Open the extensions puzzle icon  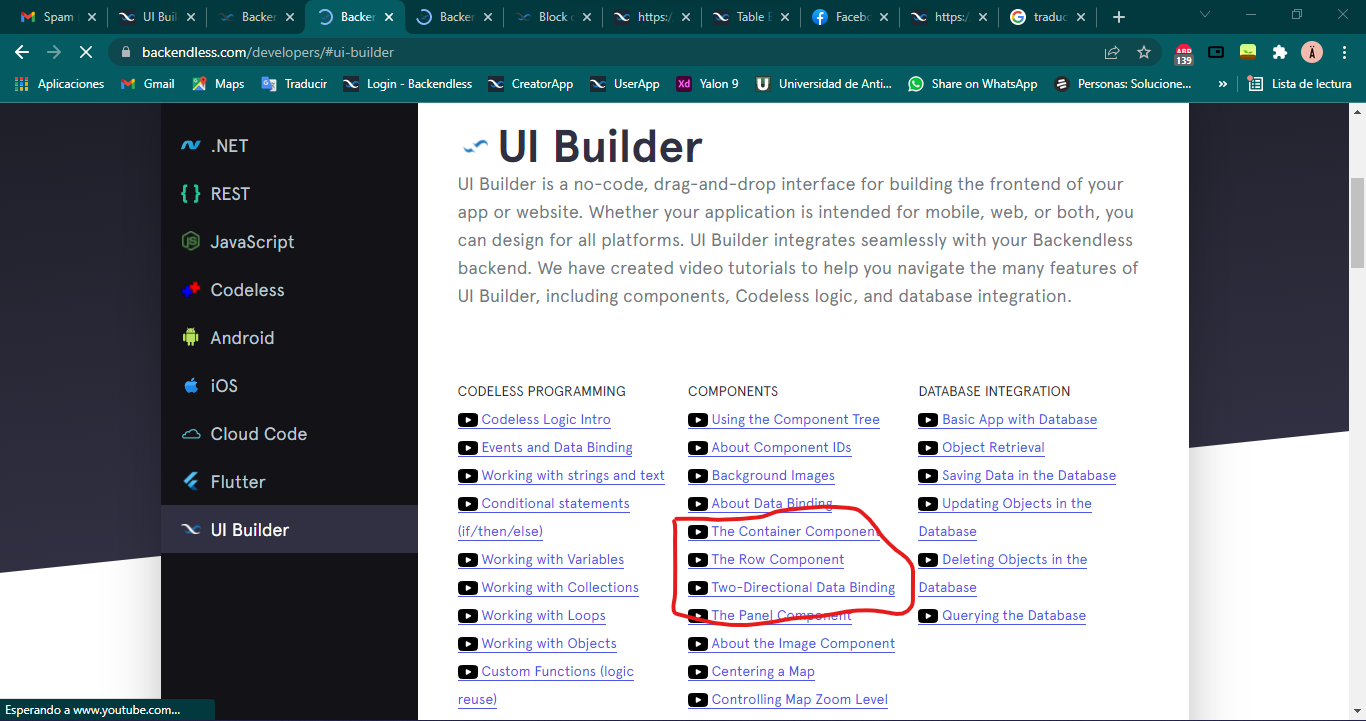1279,52
